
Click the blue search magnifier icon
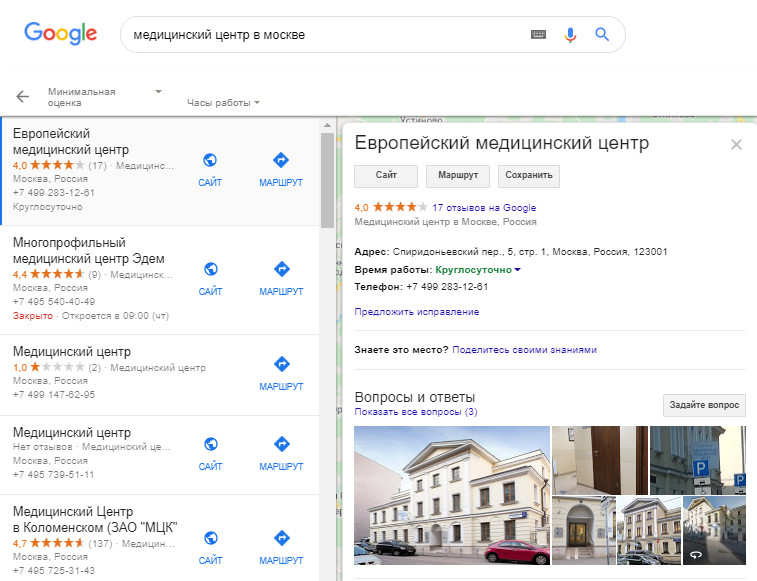coord(602,34)
